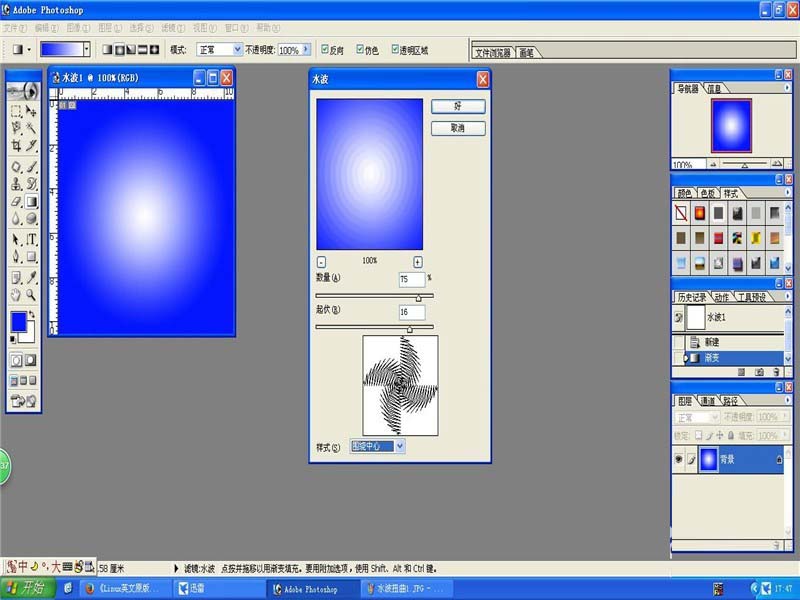Choose the Type text tool
Image resolution: width=800 pixels, height=600 pixels.
[31, 239]
